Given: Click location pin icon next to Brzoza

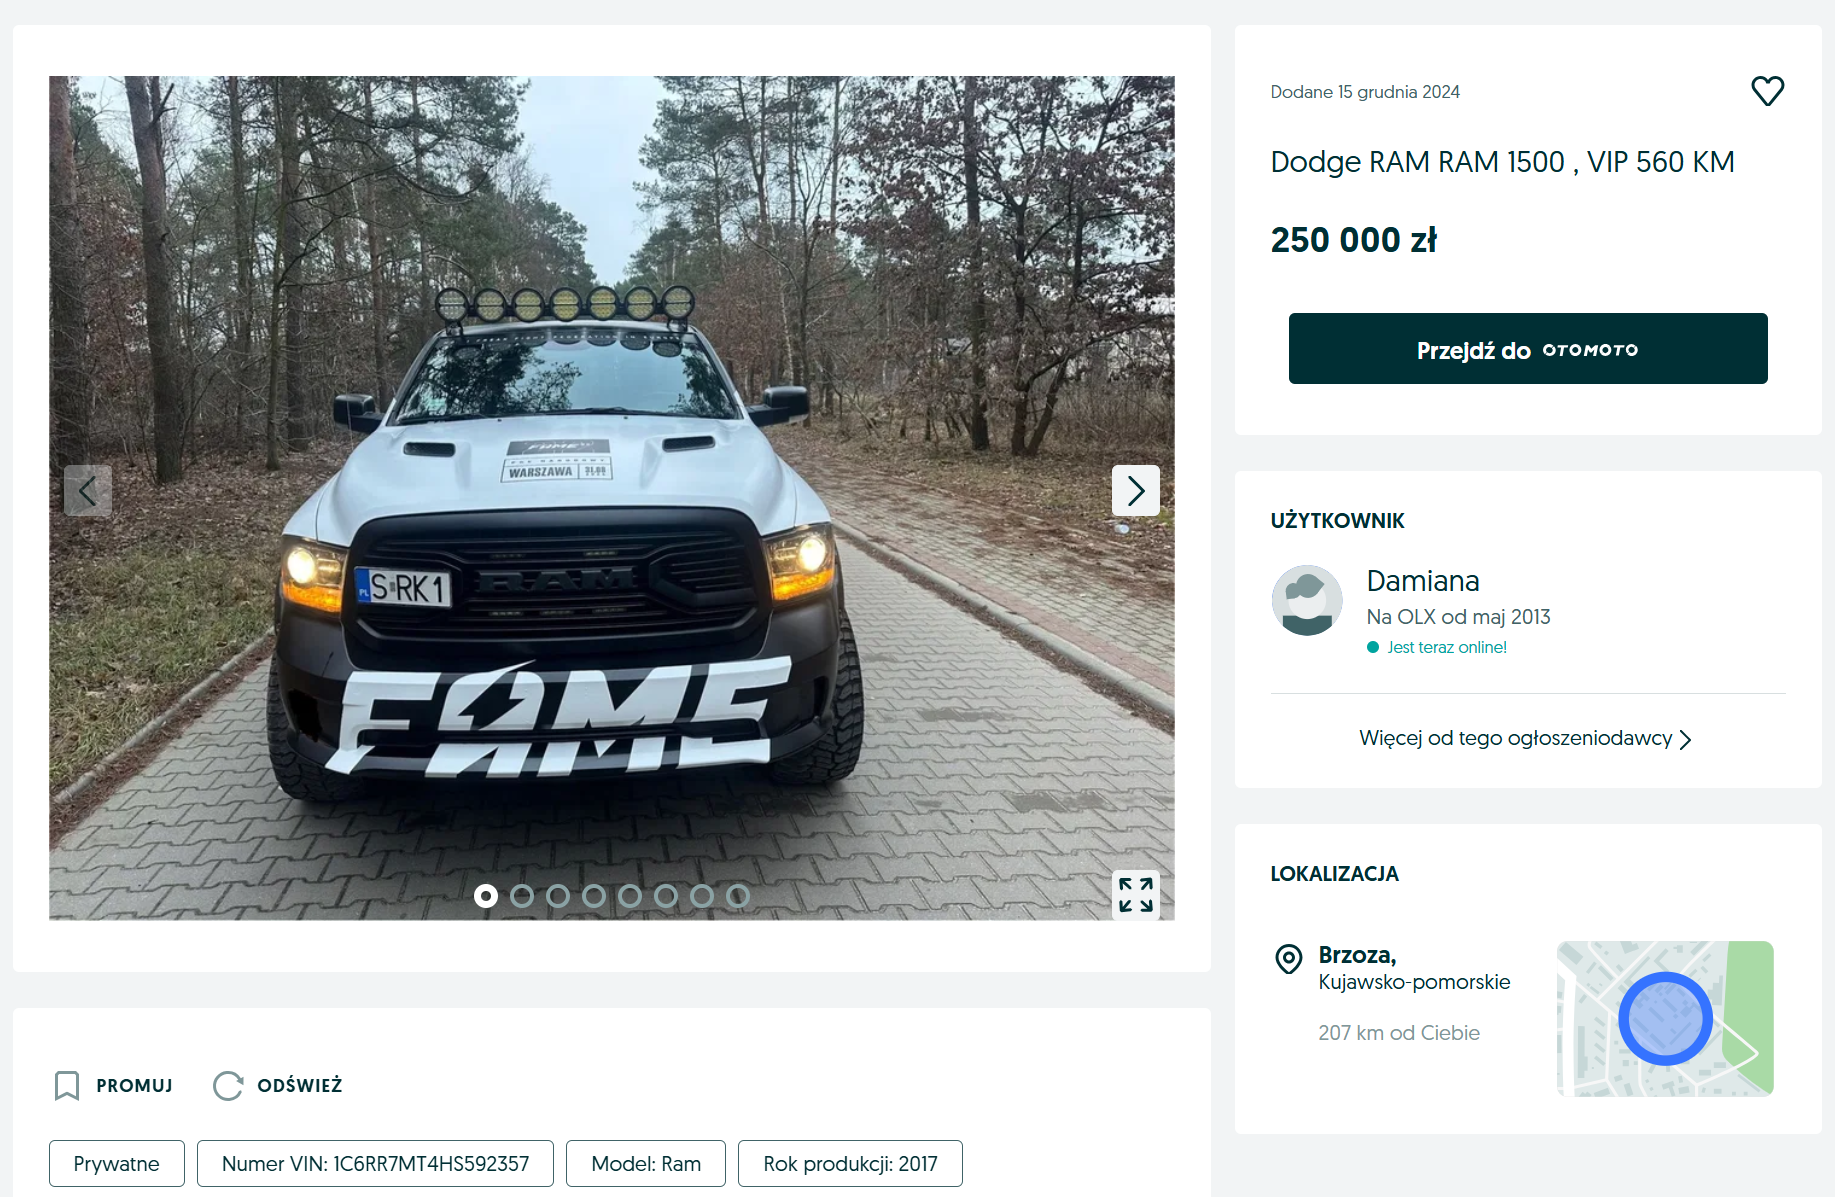Looking at the screenshot, I should (x=1289, y=959).
